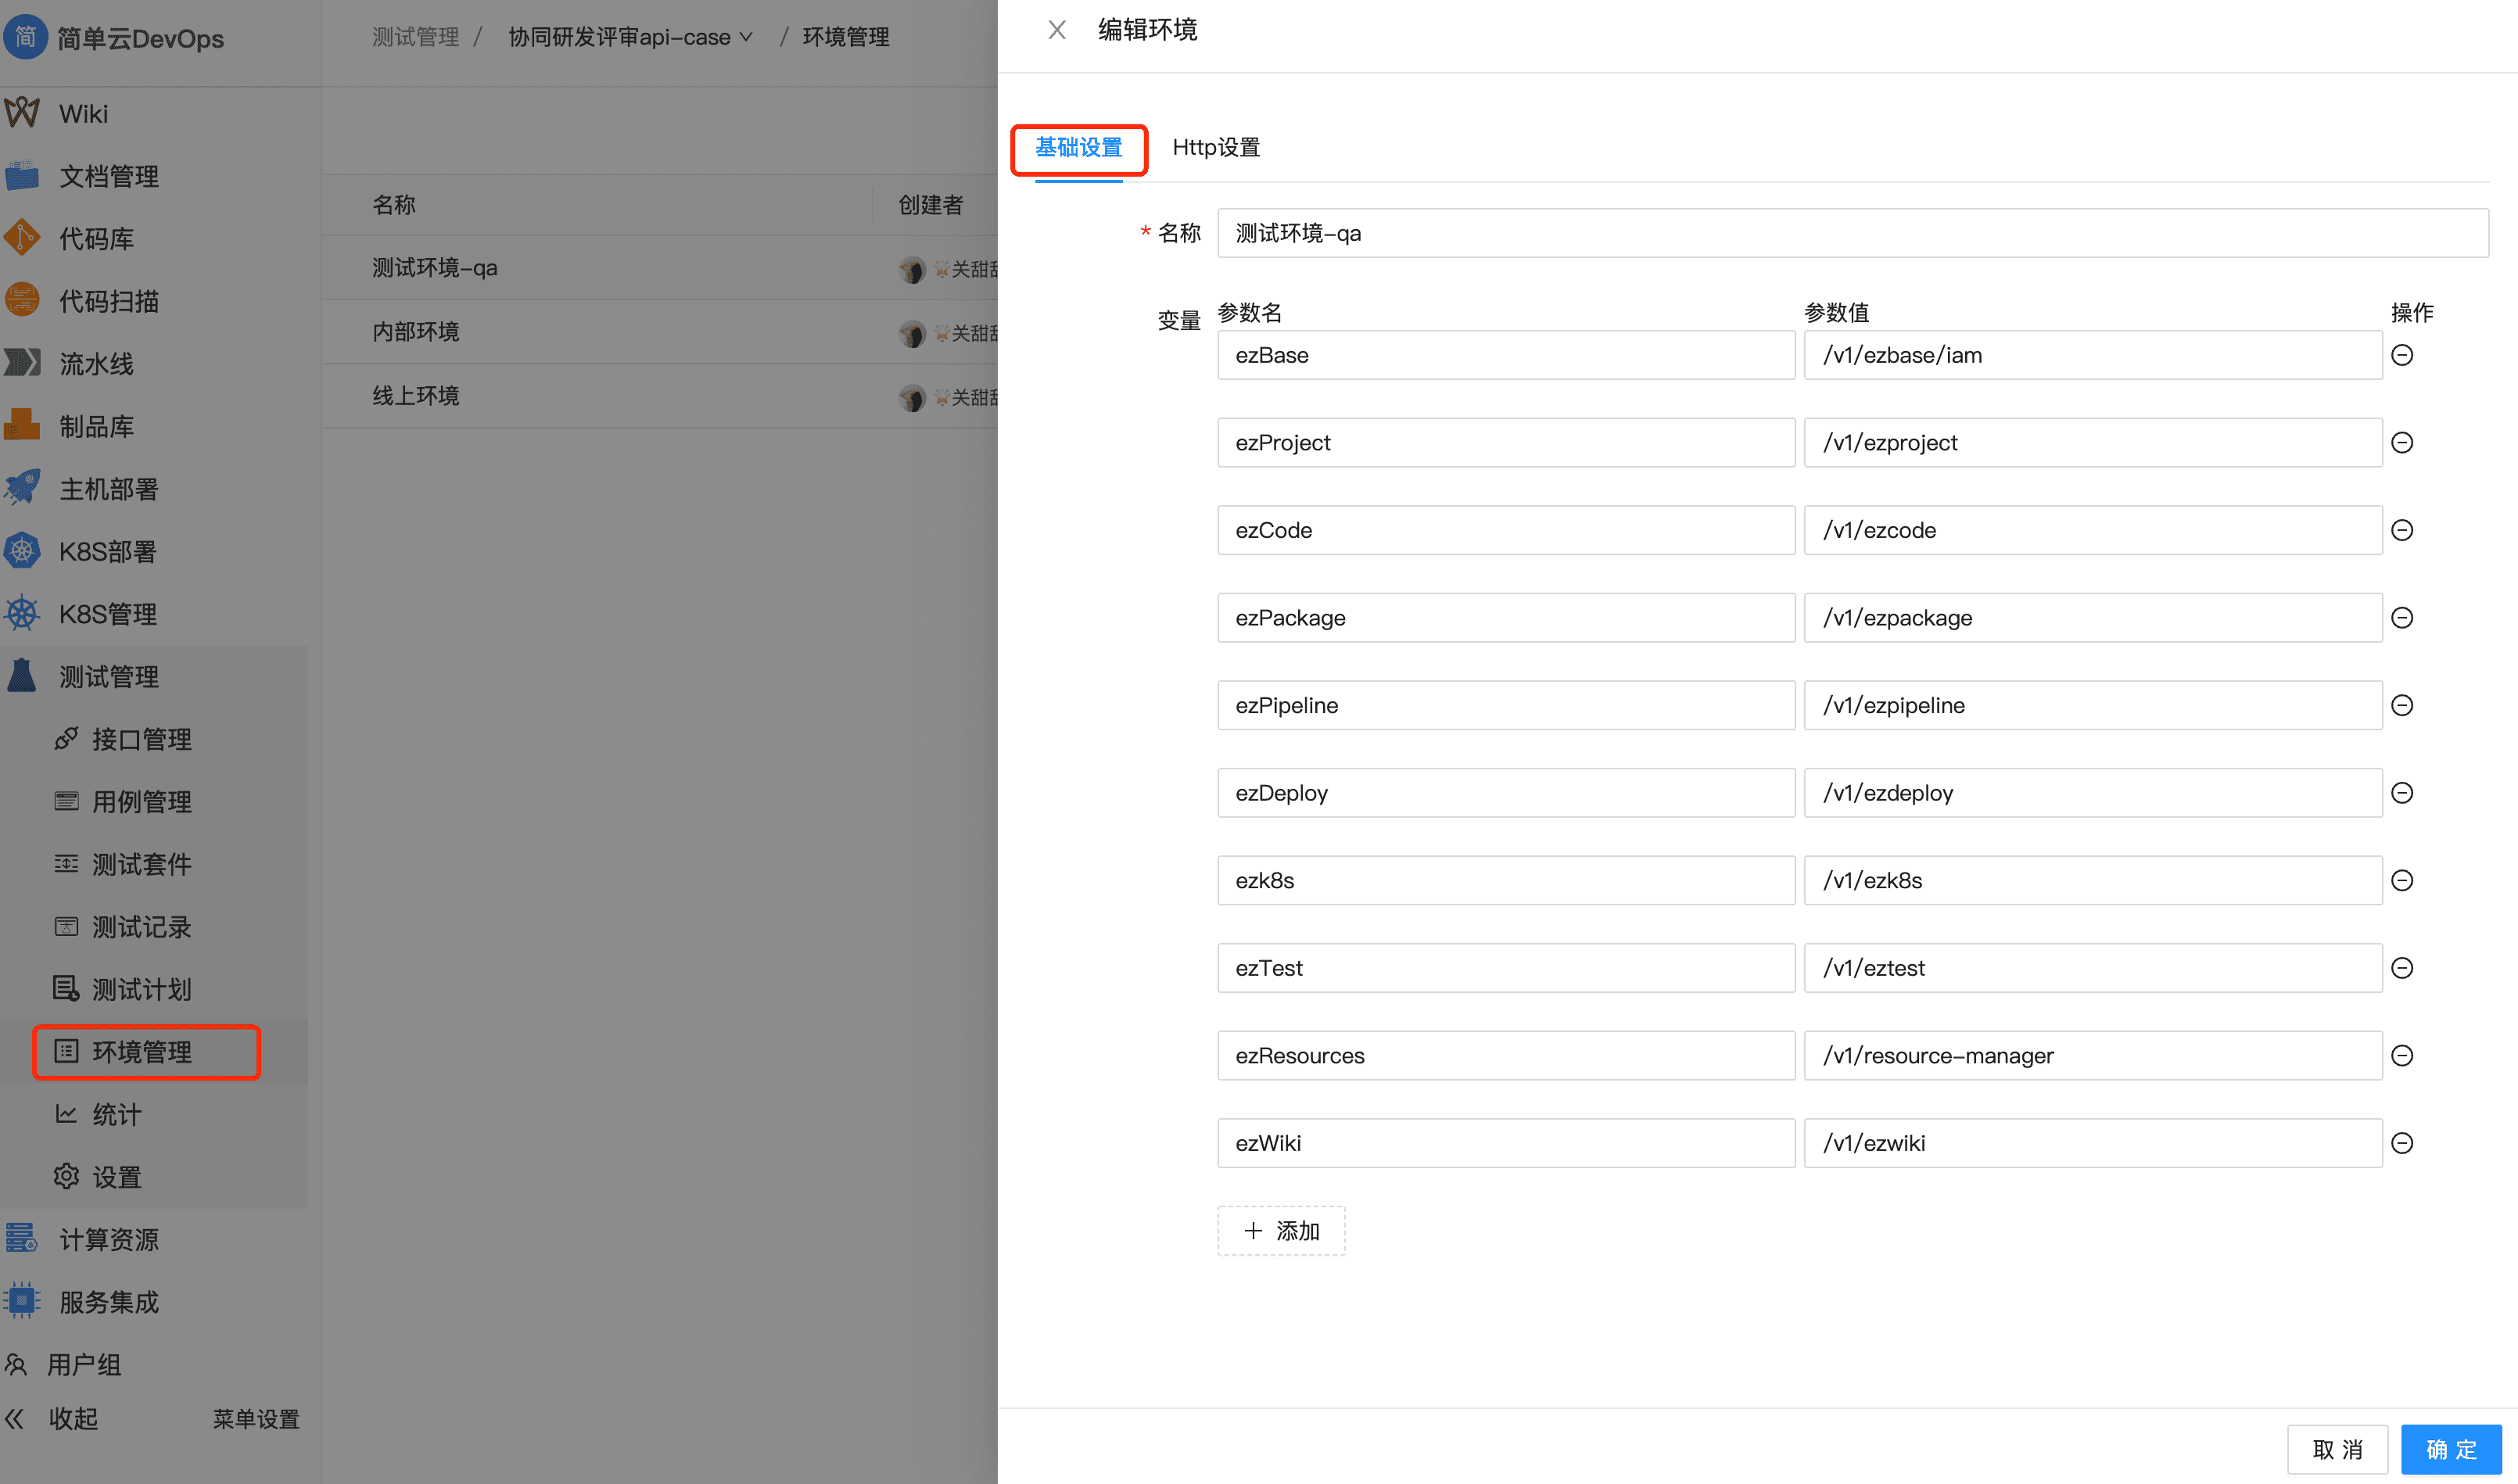Delete the ezPipeline variable with minus icon
The width and height of the screenshot is (2518, 1484).
pos(2402,705)
